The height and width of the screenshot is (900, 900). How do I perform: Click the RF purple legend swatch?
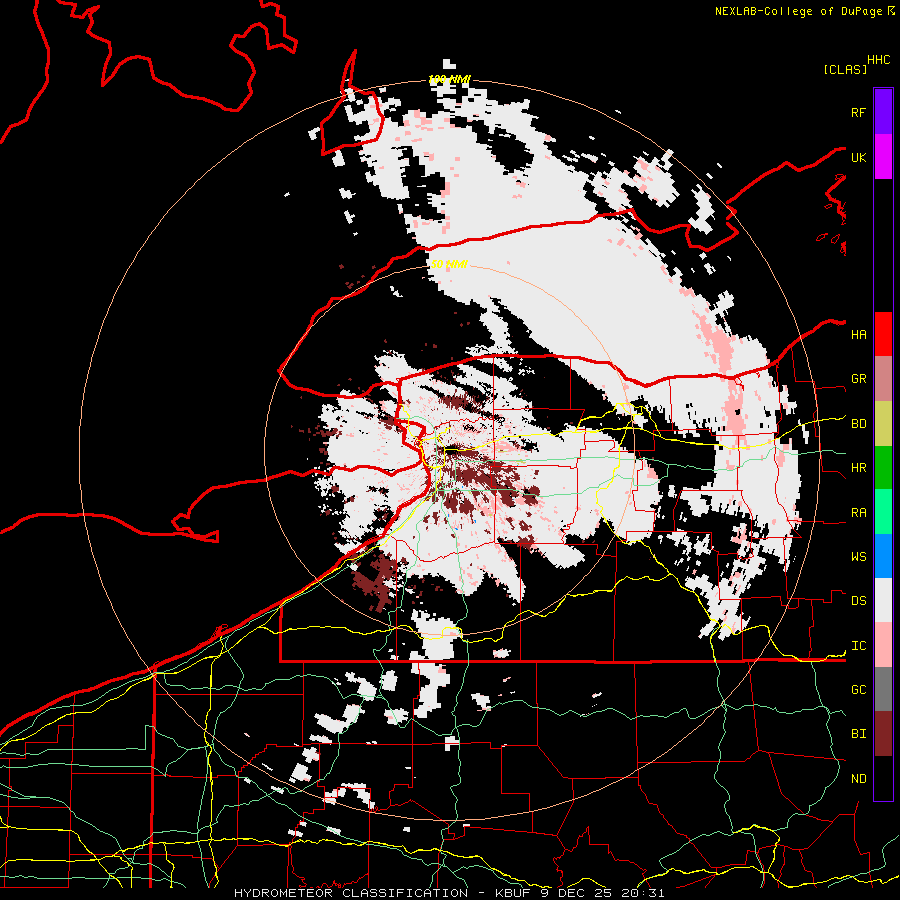pos(883,112)
